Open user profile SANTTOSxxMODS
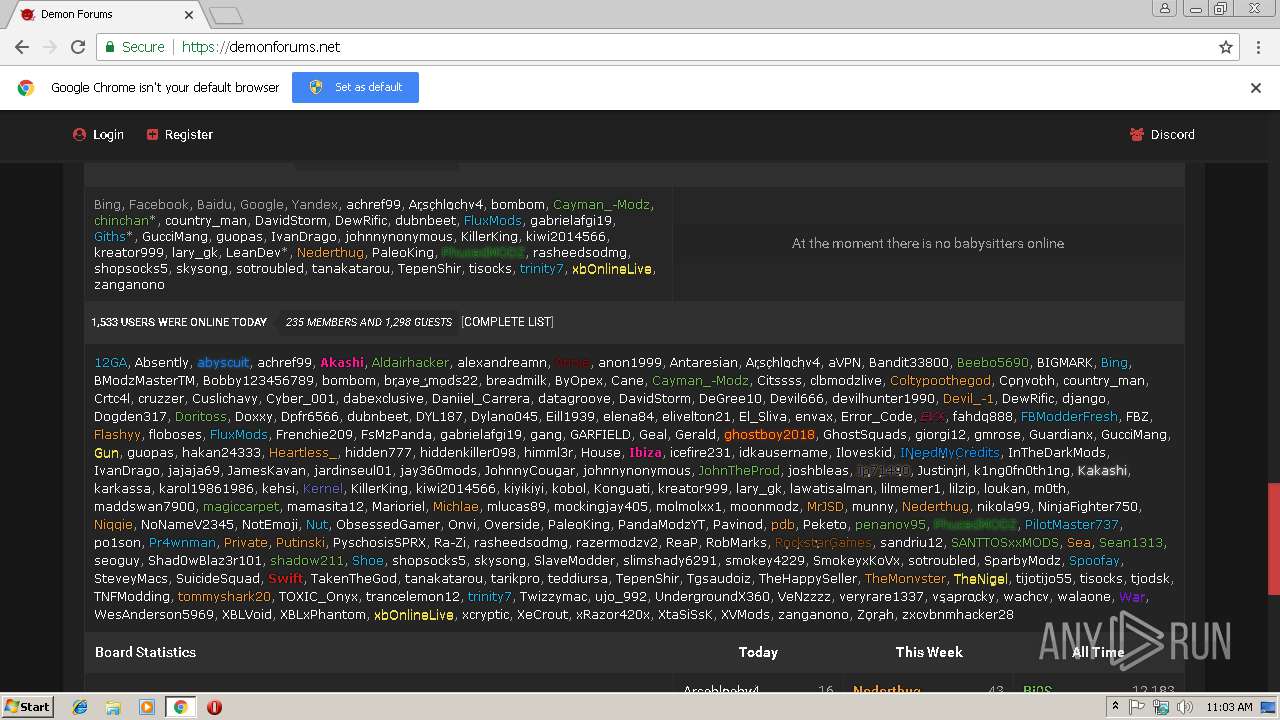The height and width of the screenshot is (720, 1280). point(1004,543)
